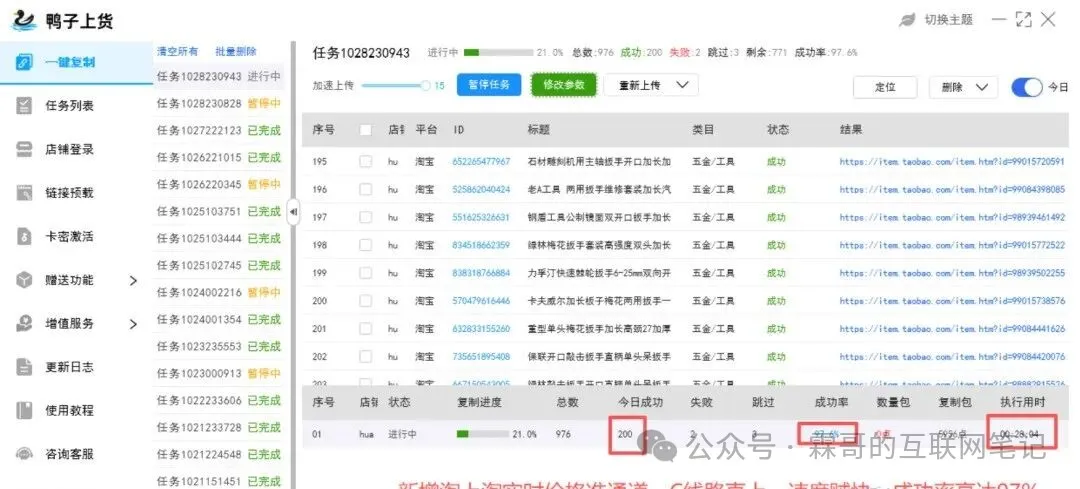The height and width of the screenshot is (489, 1080).
Task: Click 批量删除 above the task list
Action: tap(235, 51)
